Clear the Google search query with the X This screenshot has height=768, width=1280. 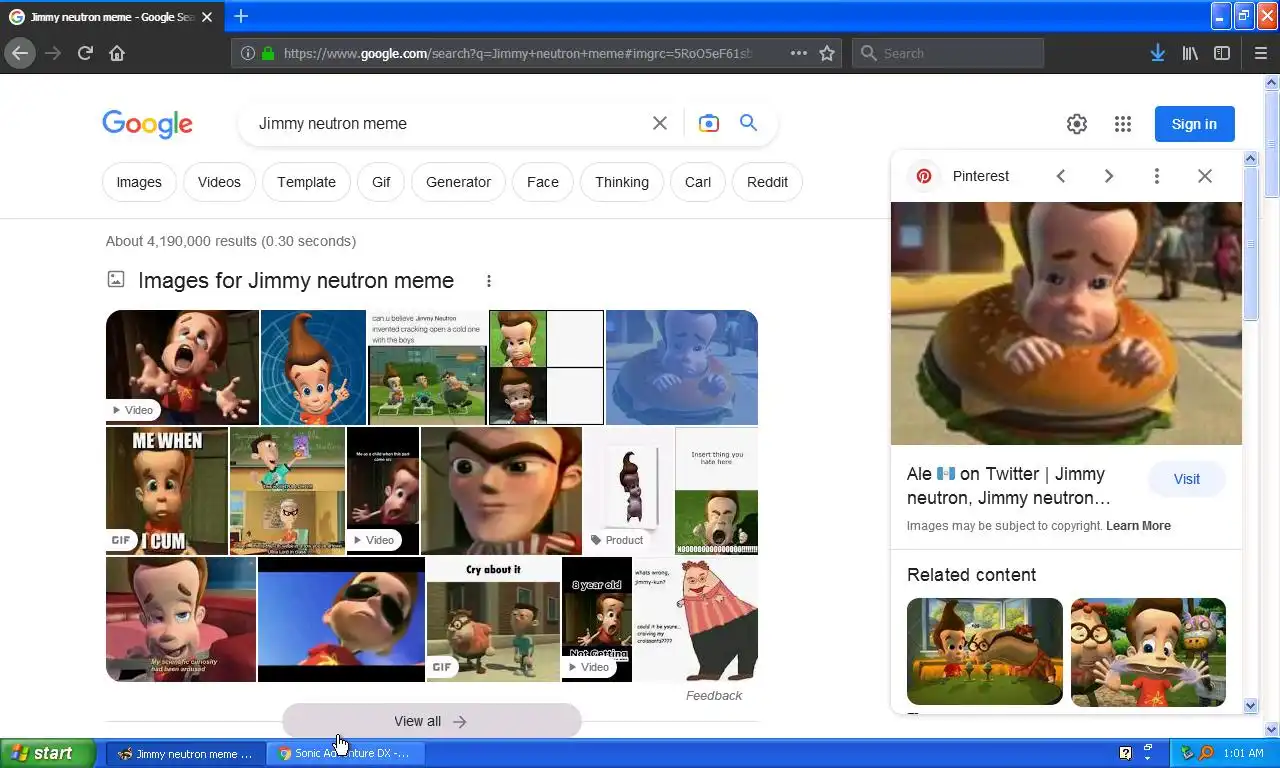click(660, 123)
